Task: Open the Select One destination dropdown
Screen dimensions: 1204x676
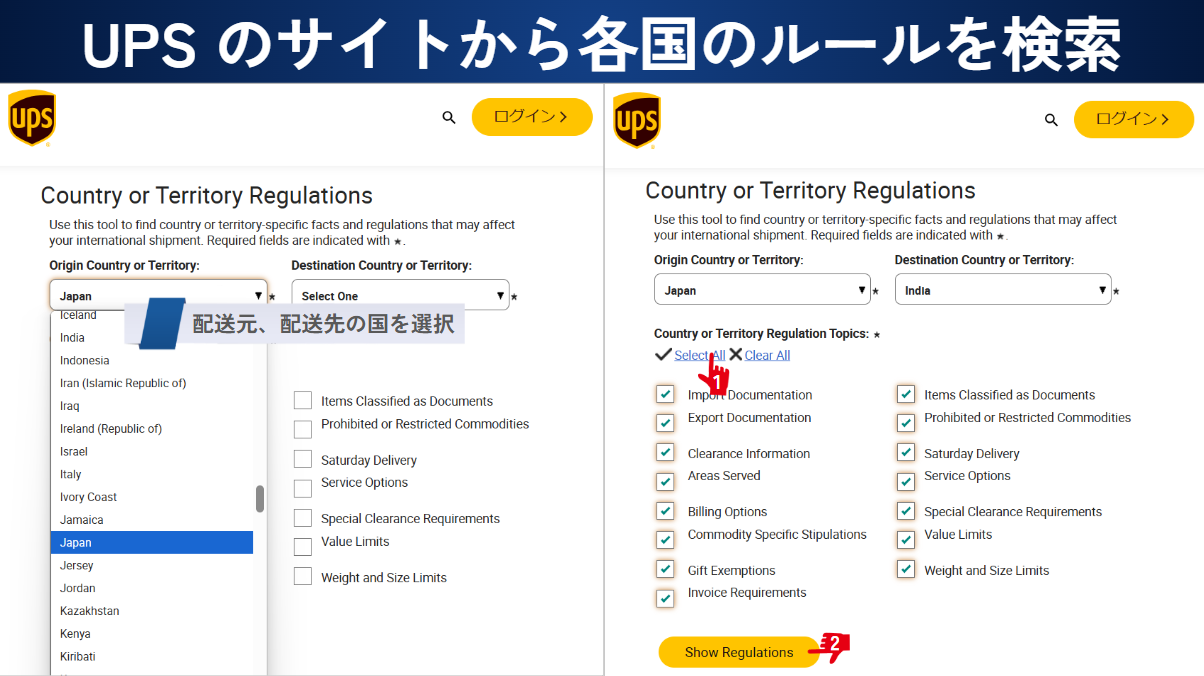Action: pyautogui.click(x=400, y=296)
